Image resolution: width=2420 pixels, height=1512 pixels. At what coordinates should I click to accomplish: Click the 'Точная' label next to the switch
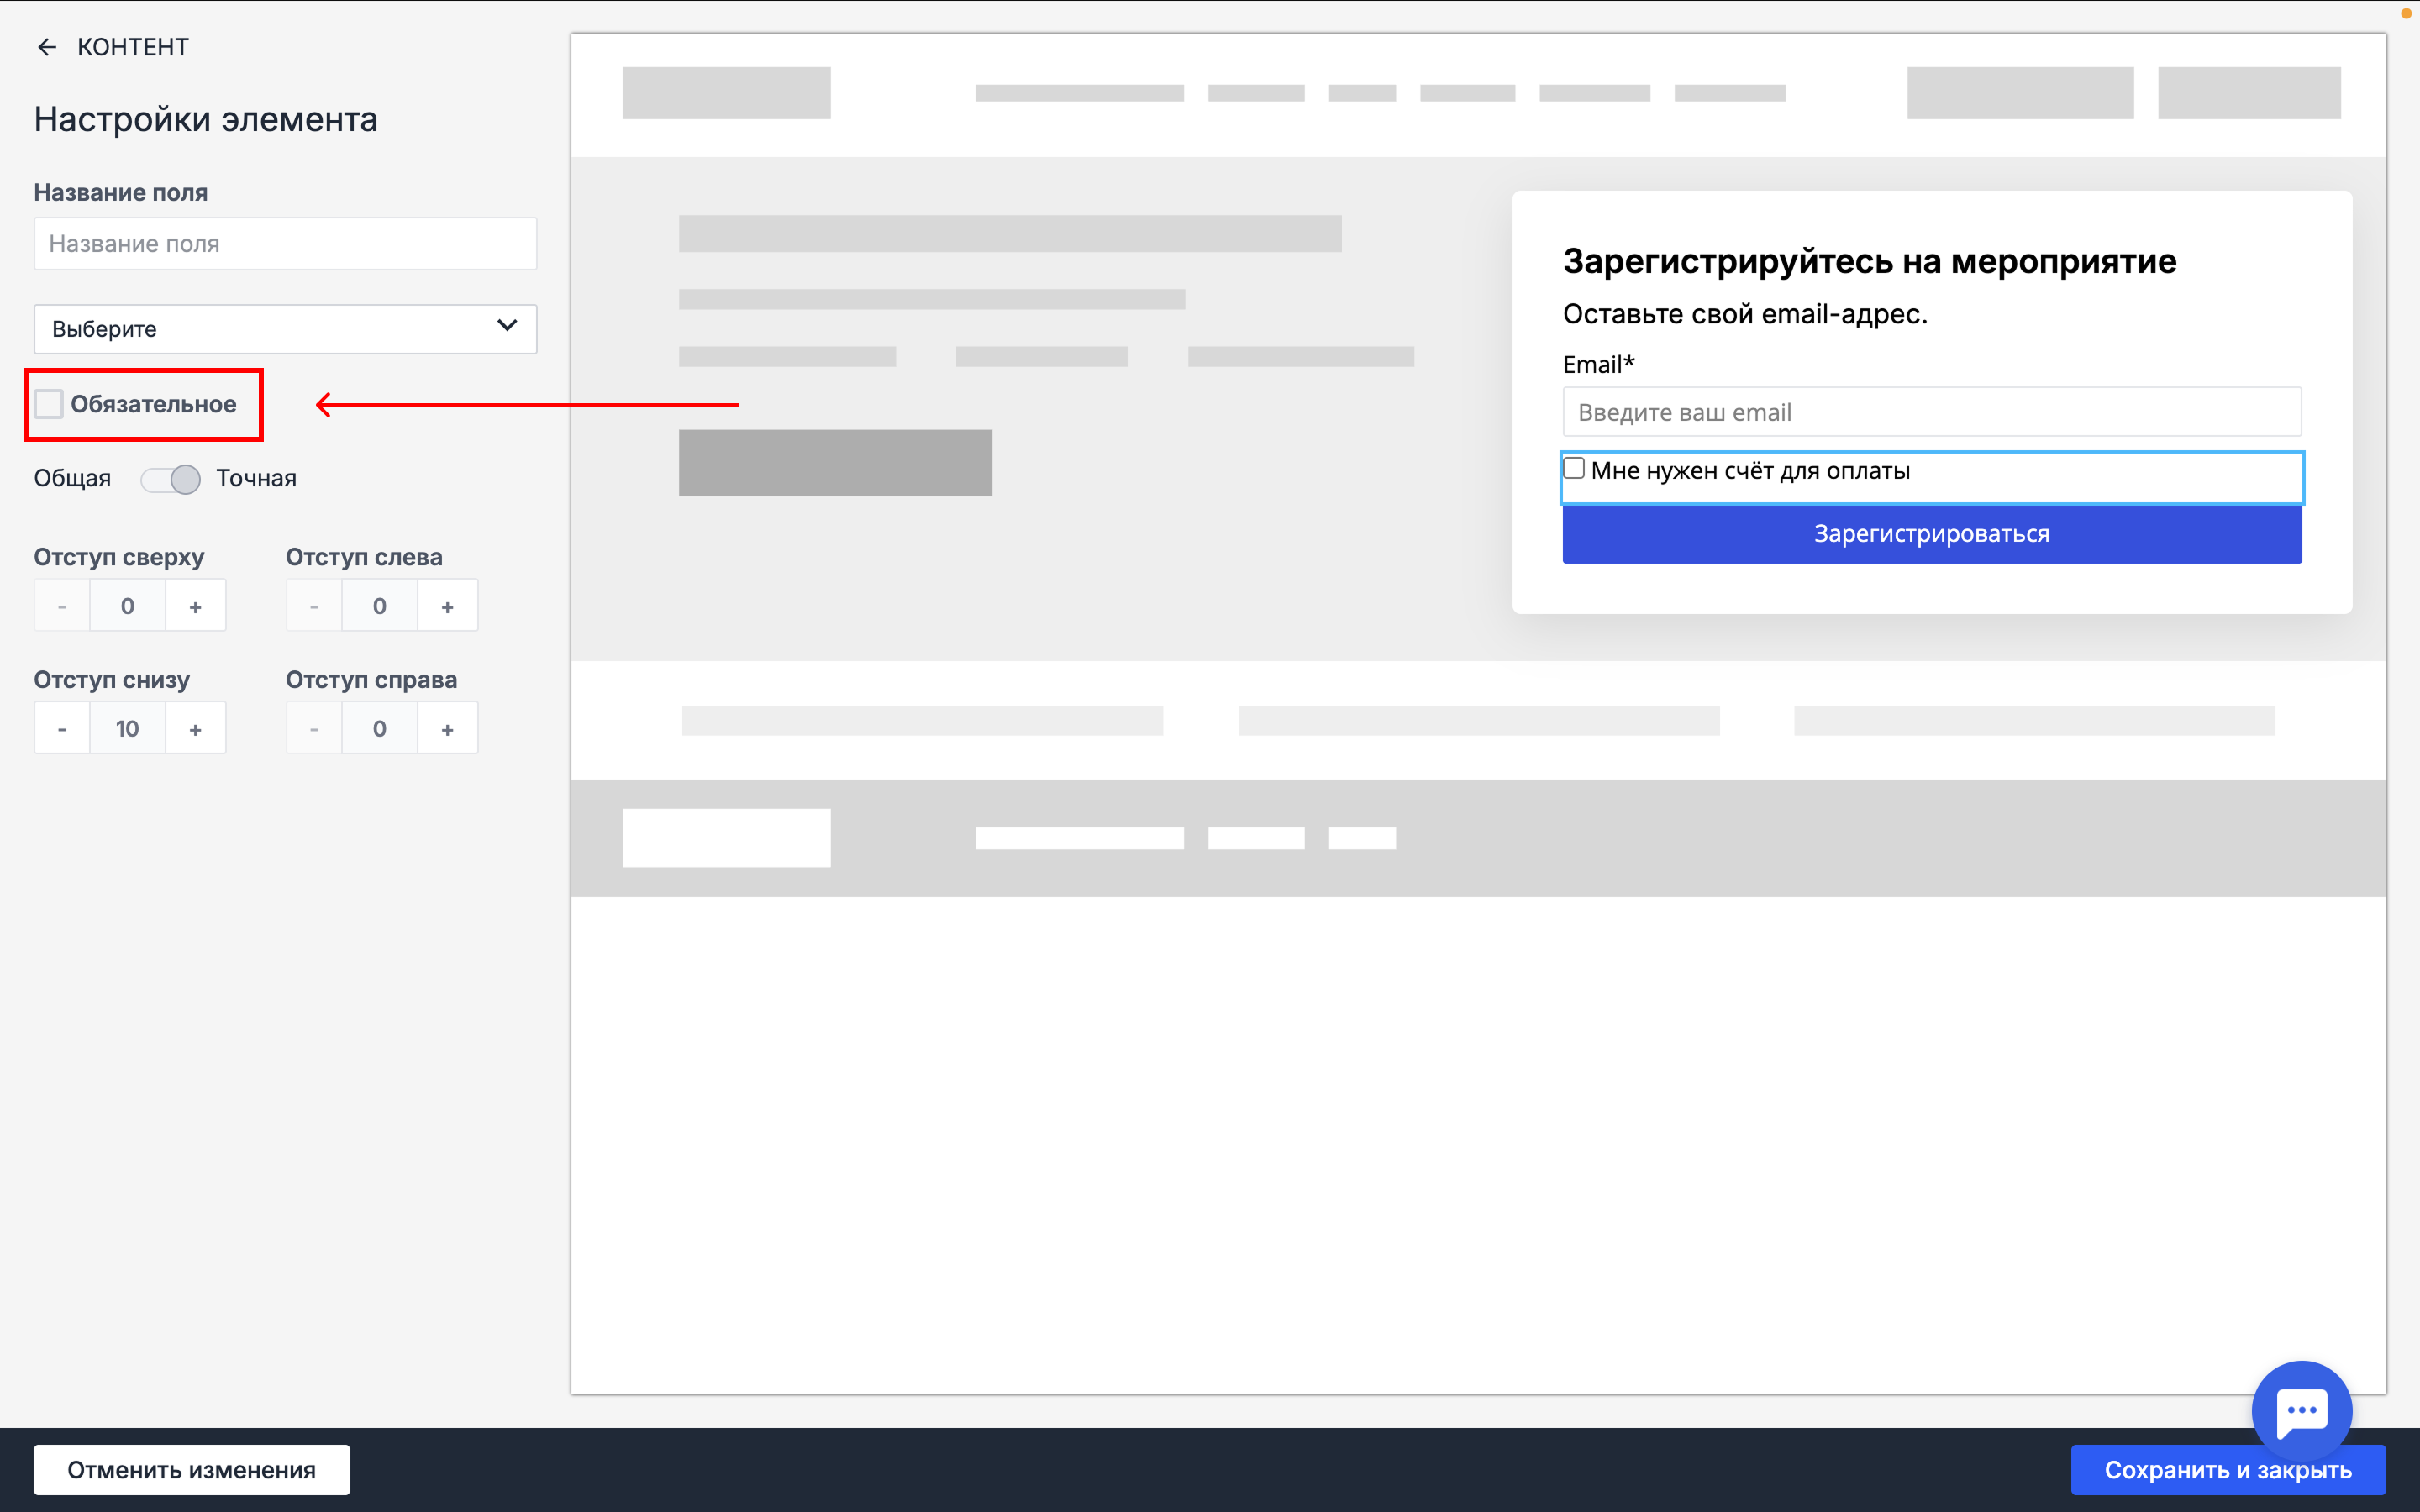tap(256, 479)
